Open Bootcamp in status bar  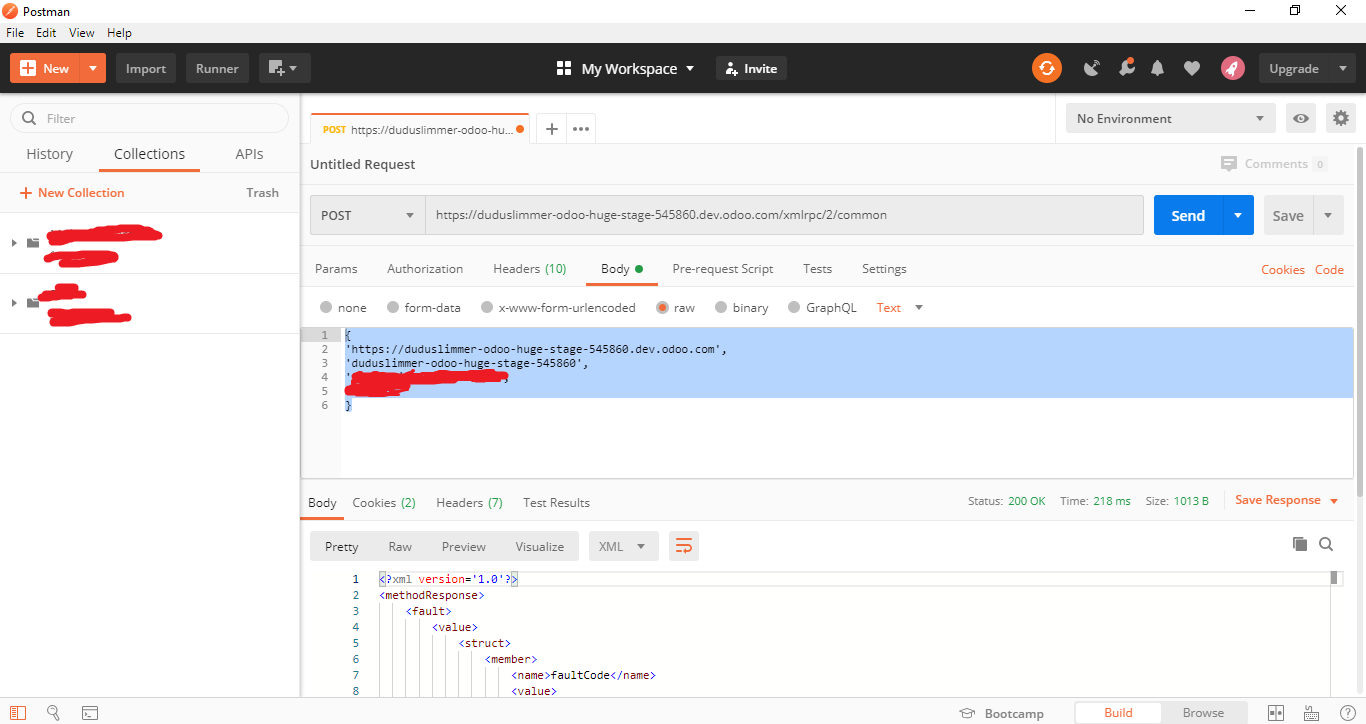click(x=1002, y=713)
